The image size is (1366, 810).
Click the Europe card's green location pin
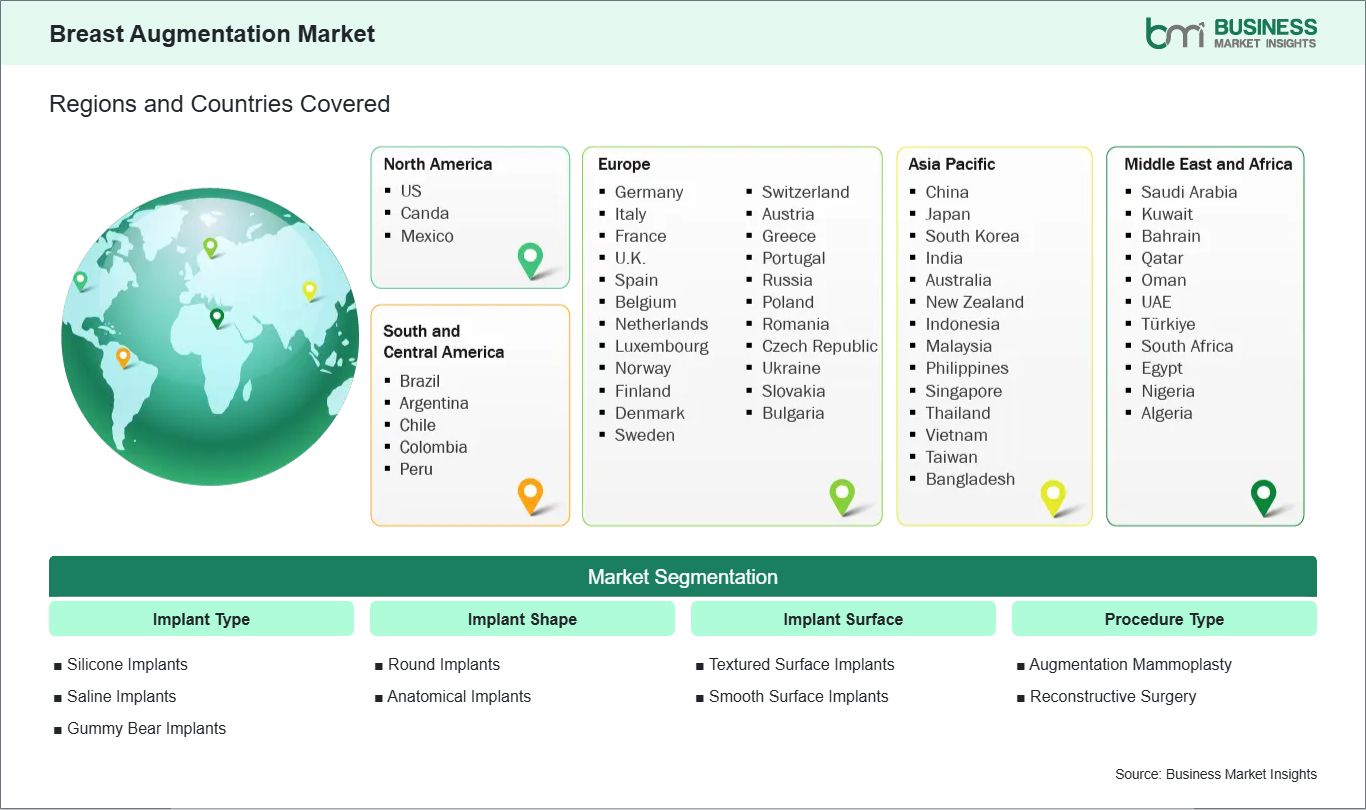point(843,494)
